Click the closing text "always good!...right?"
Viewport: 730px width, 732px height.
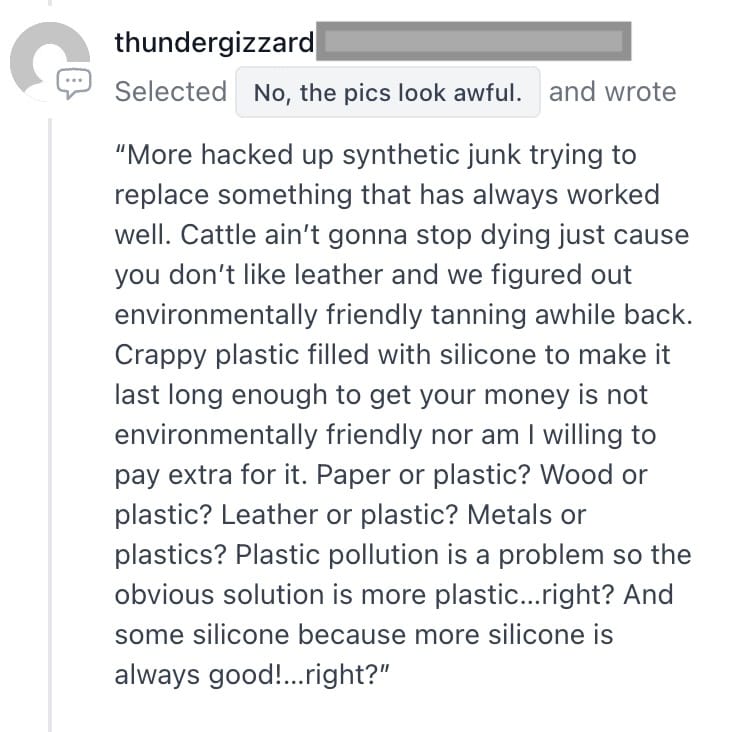[x=252, y=675]
